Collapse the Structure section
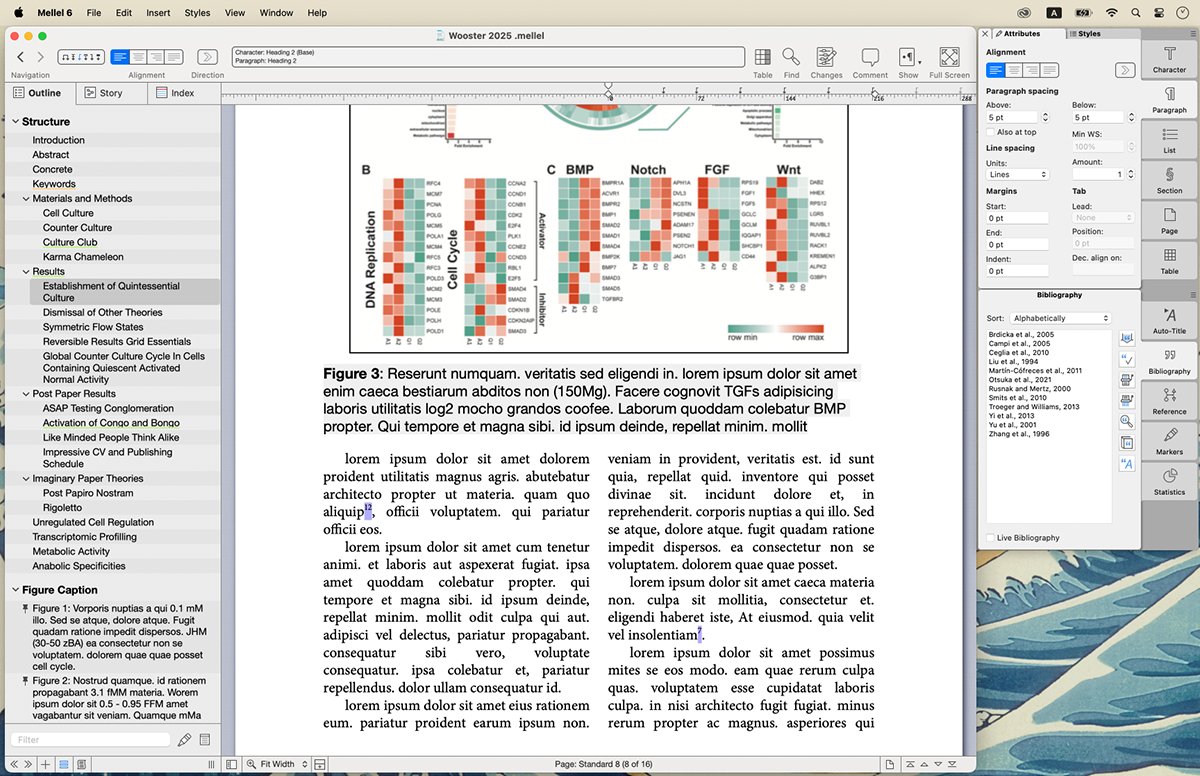The width and height of the screenshot is (1200, 776). coord(14,122)
